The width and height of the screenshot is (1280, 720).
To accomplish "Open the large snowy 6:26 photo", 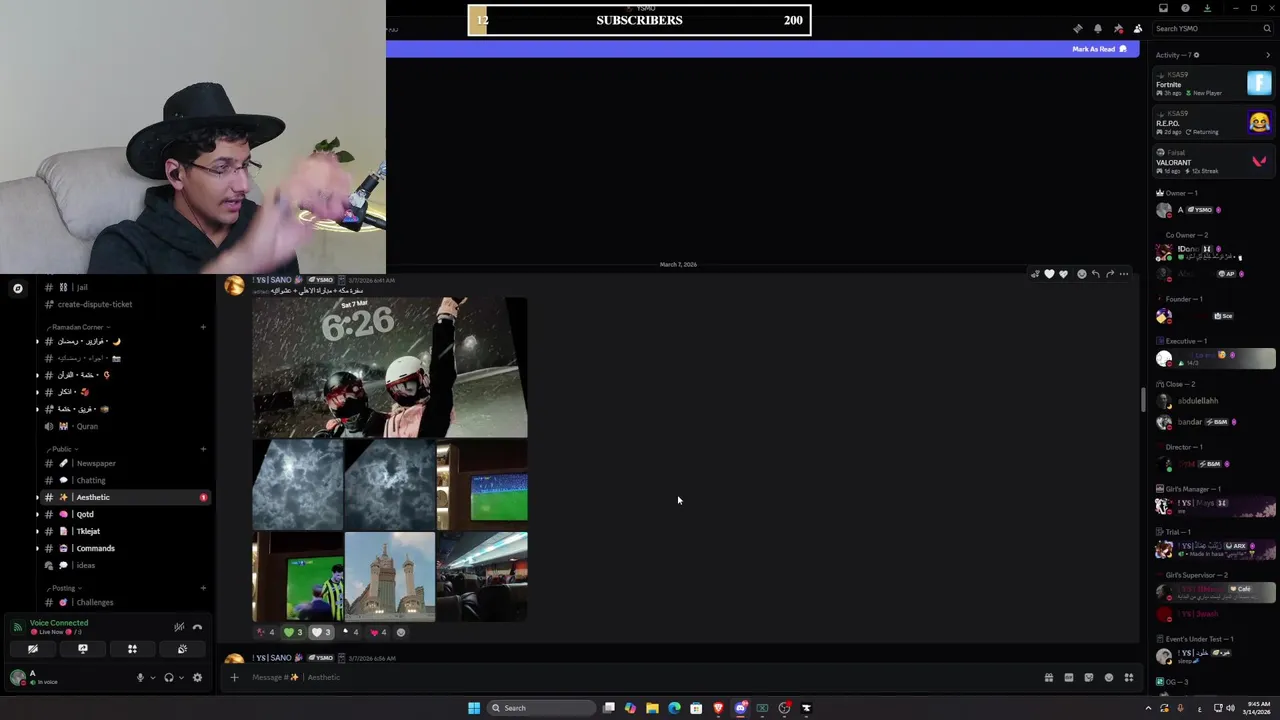I will [390, 367].
